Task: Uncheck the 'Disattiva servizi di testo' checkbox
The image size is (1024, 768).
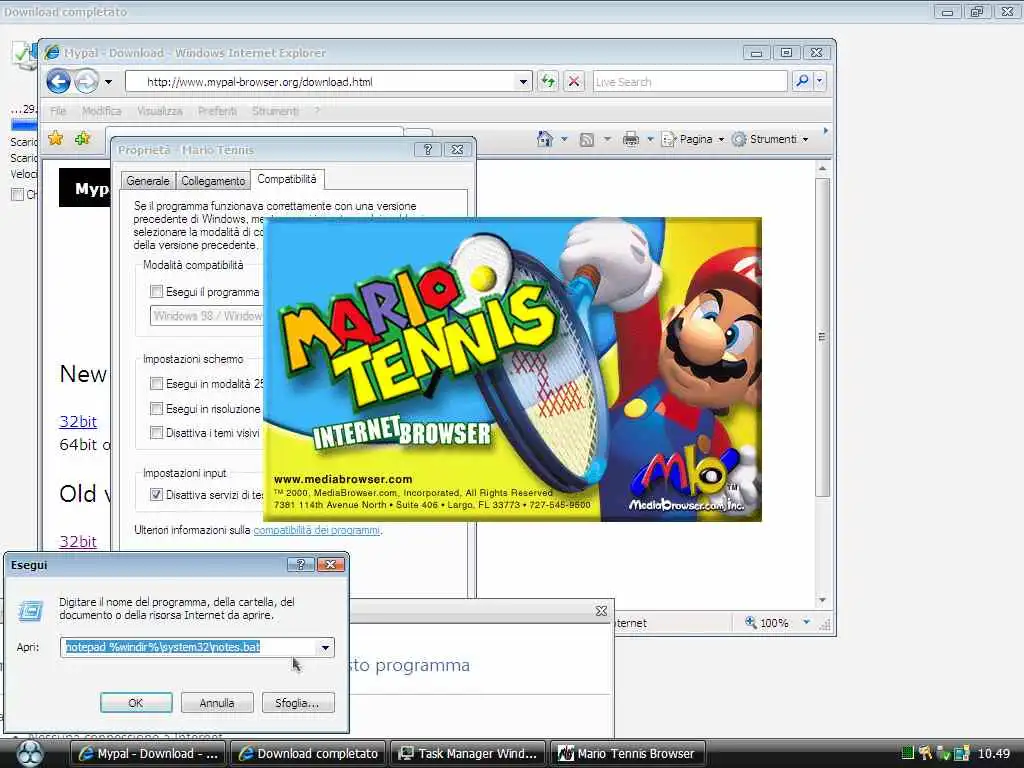Action: (156, 494)
